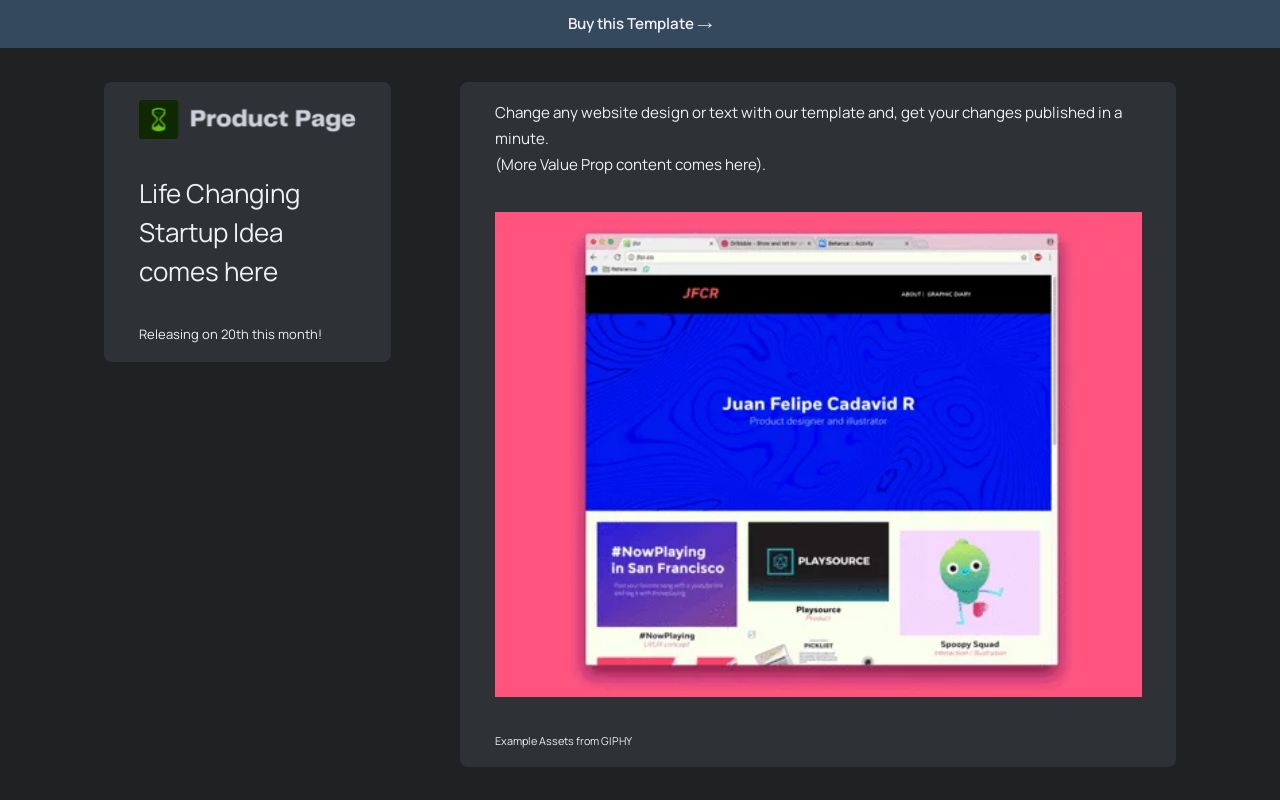Viewport: 1280px width, 800px height.
Task: Click Juan Felipe Cadavid R title in image
Action: point(818,404)
